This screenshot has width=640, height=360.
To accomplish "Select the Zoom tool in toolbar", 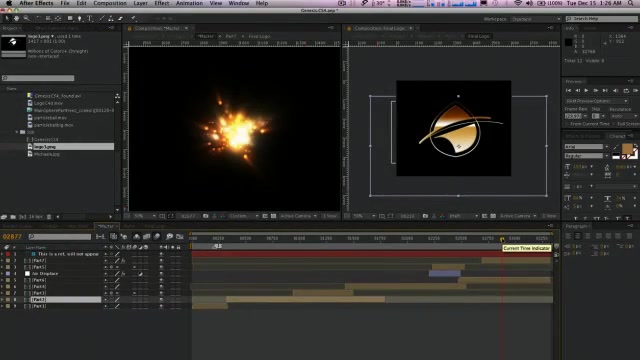I will (x=27, y=18).
